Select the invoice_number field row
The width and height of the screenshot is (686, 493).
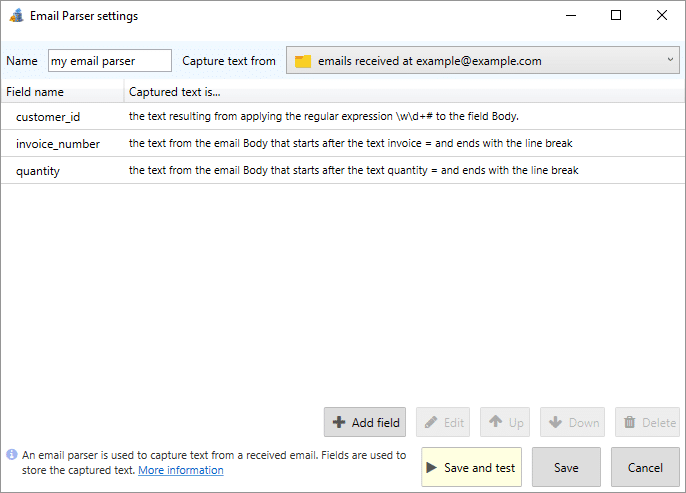[343, 143]
